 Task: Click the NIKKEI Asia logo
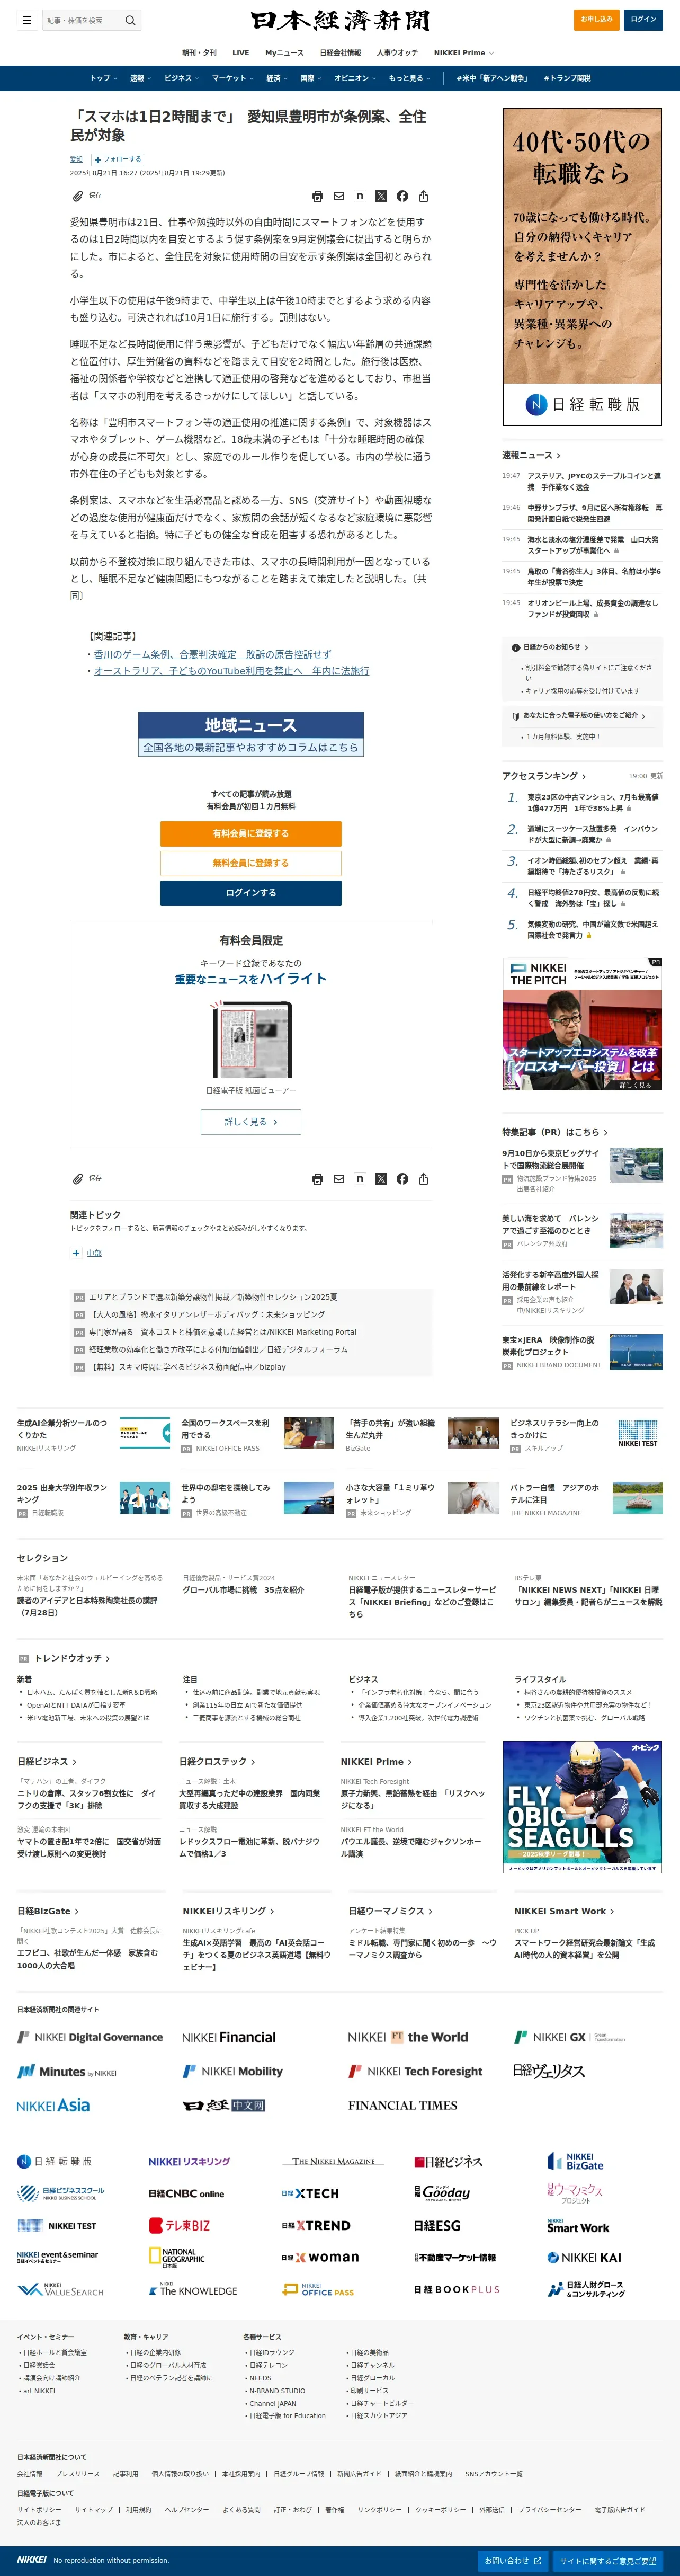[x=53, y=2105]
